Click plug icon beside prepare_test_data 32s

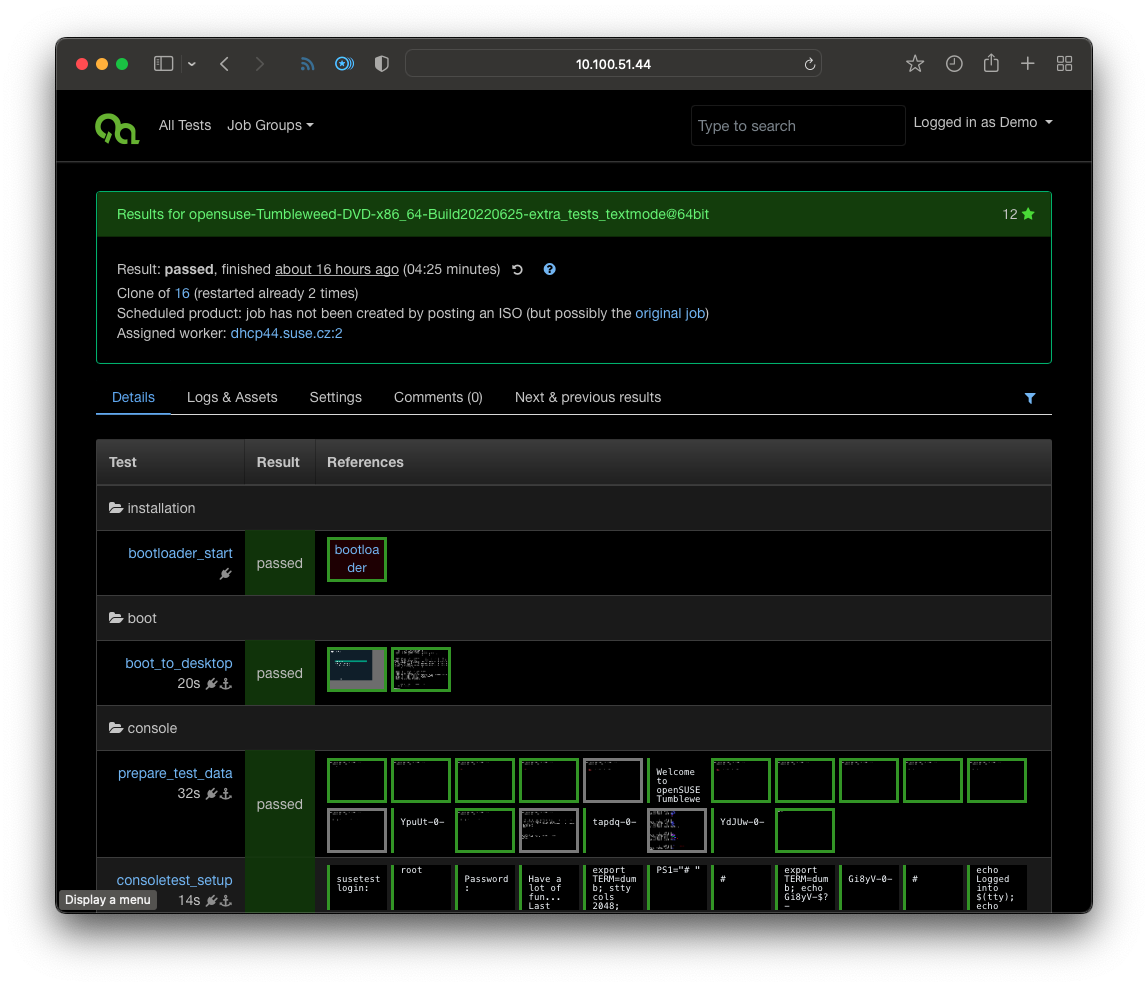coord(212,794)
